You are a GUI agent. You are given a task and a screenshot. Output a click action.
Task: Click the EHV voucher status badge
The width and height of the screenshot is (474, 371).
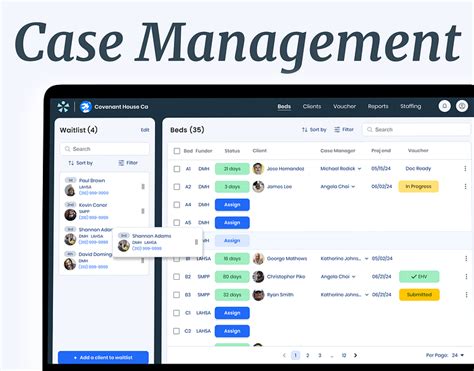tap(419, 277)
